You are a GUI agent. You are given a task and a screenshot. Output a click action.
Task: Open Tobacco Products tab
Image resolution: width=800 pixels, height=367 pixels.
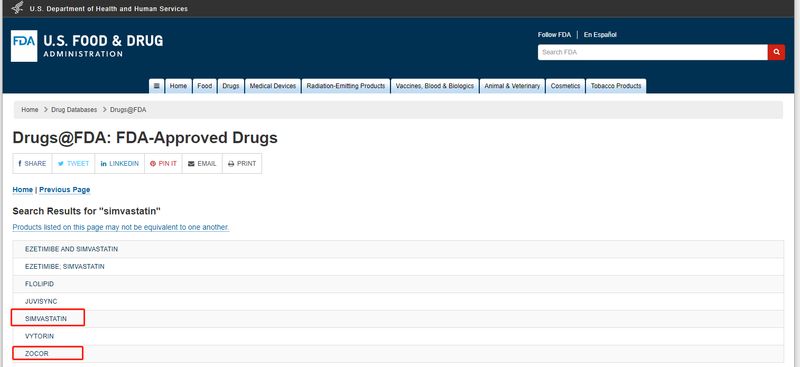[x=616, y=86]
